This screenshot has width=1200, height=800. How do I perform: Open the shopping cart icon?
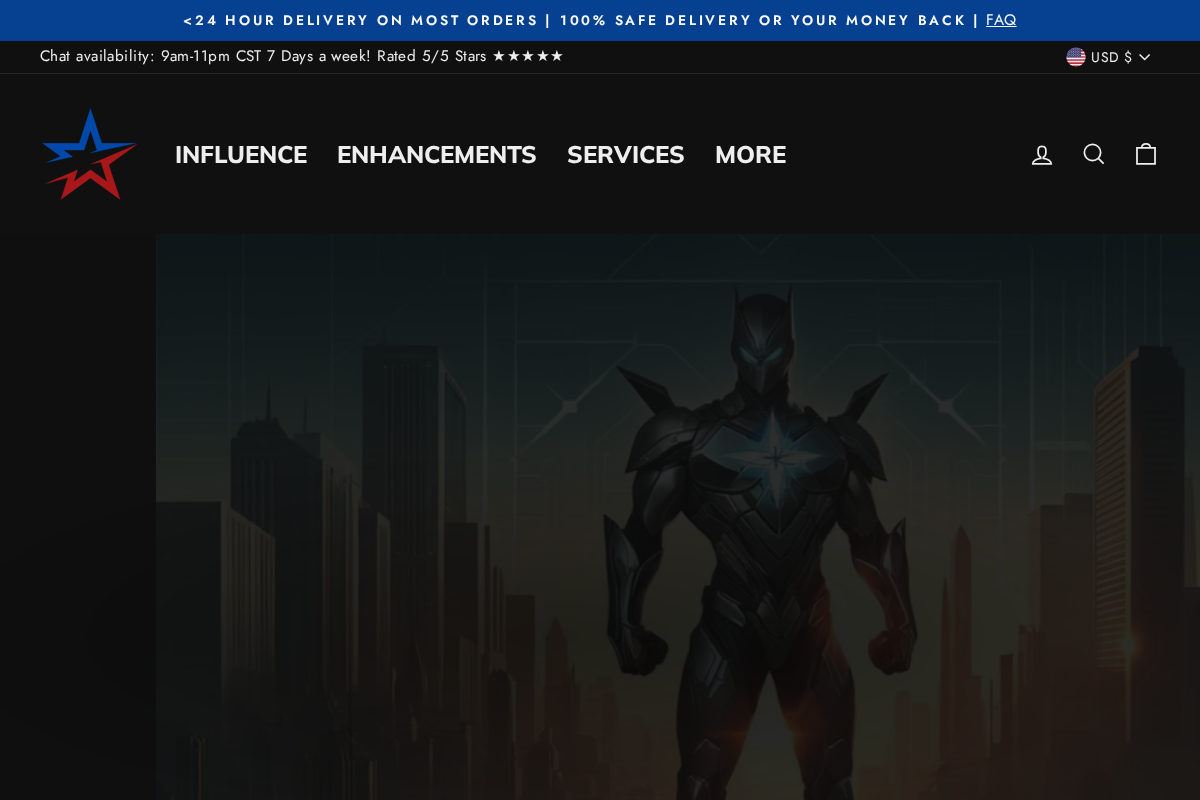click(1145, 154)
